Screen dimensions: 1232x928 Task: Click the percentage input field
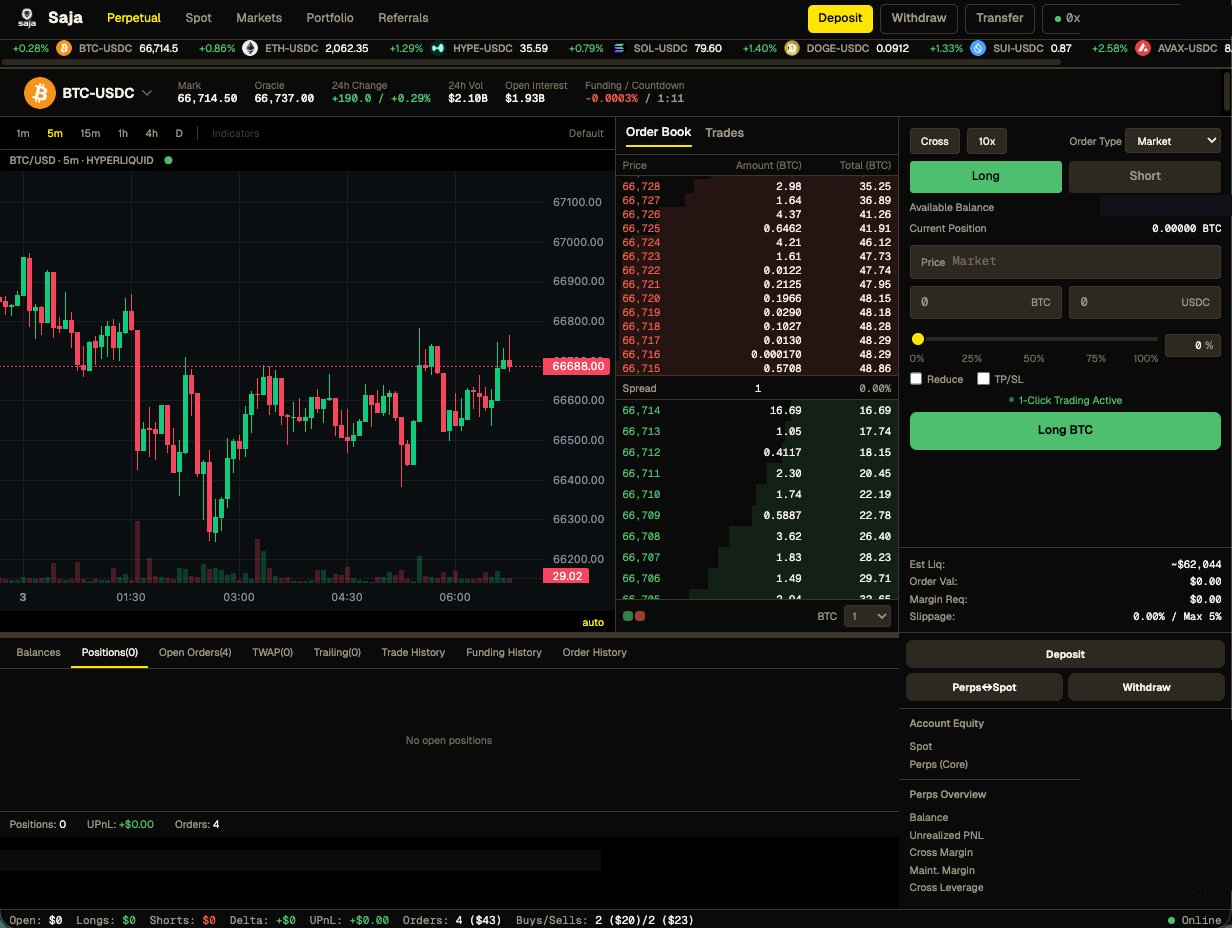coord(1193,345)
